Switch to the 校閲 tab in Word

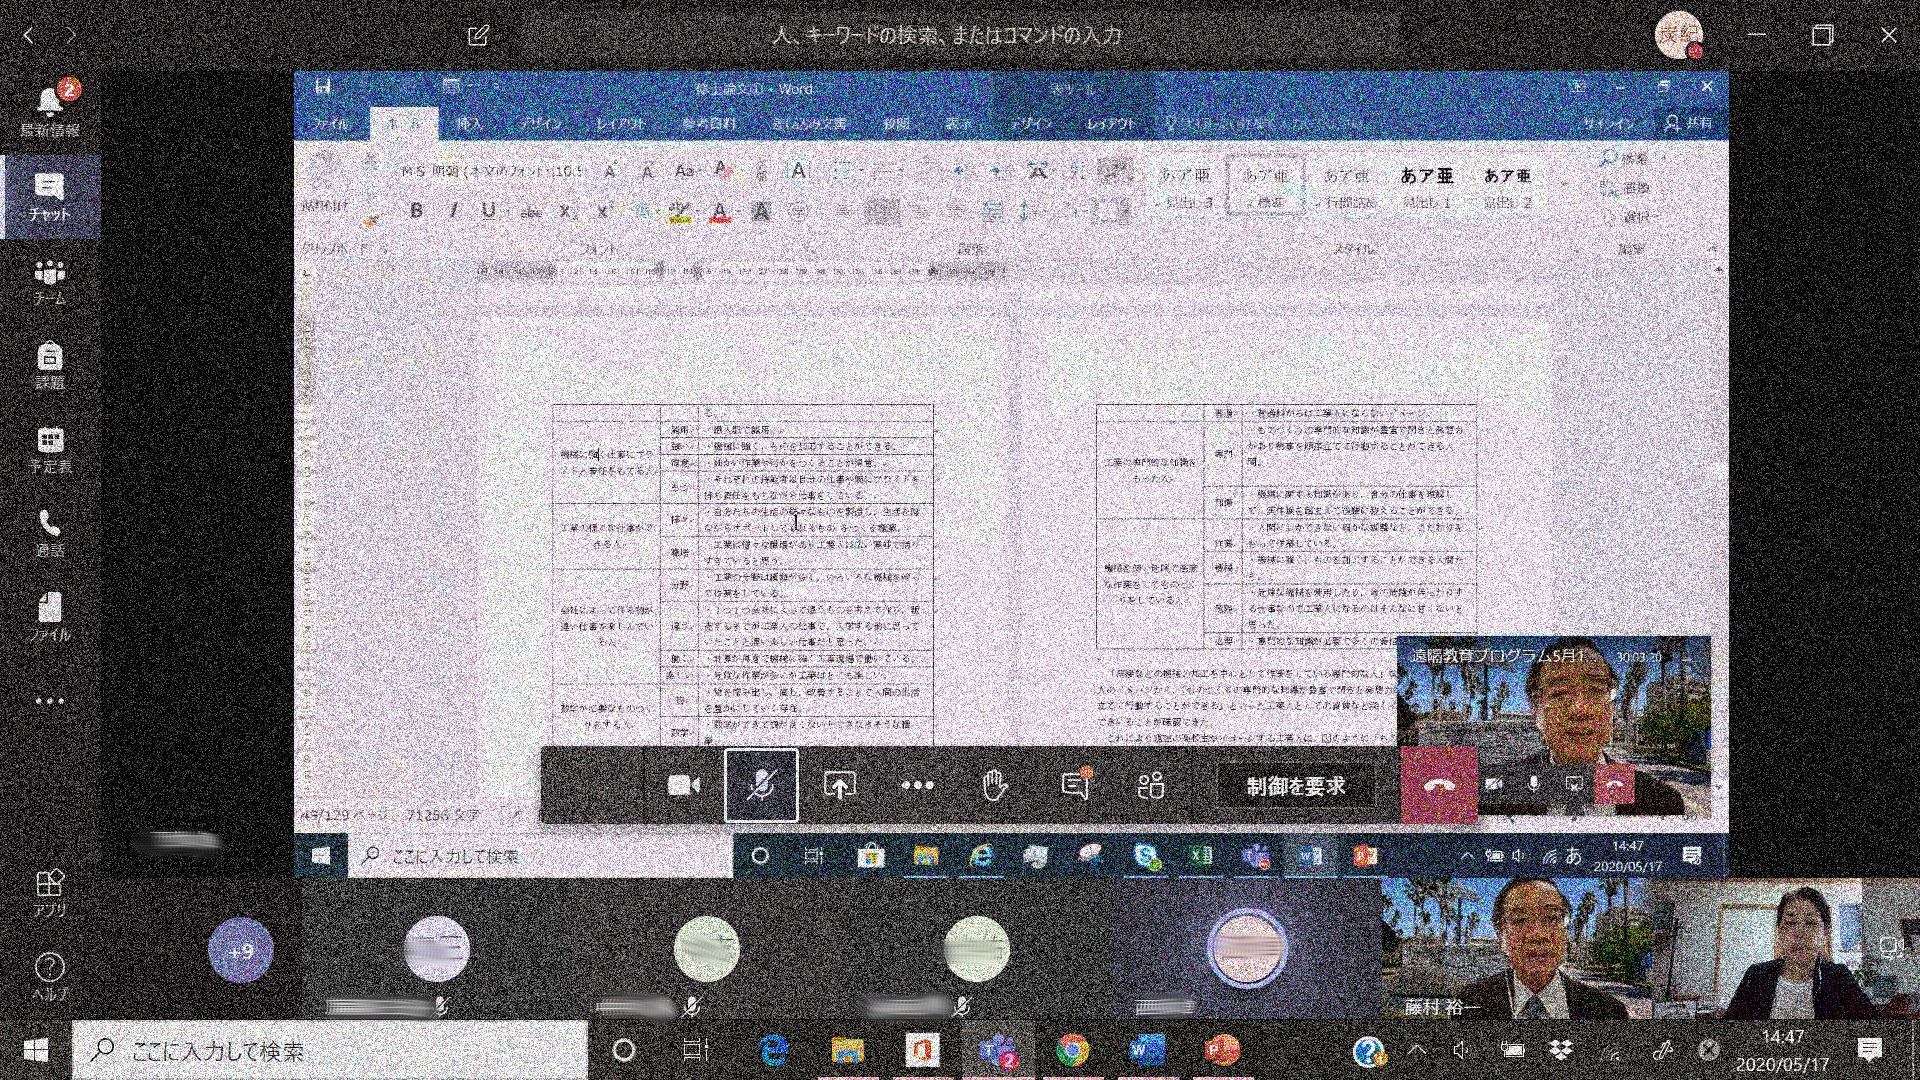[x=896, y=123]
